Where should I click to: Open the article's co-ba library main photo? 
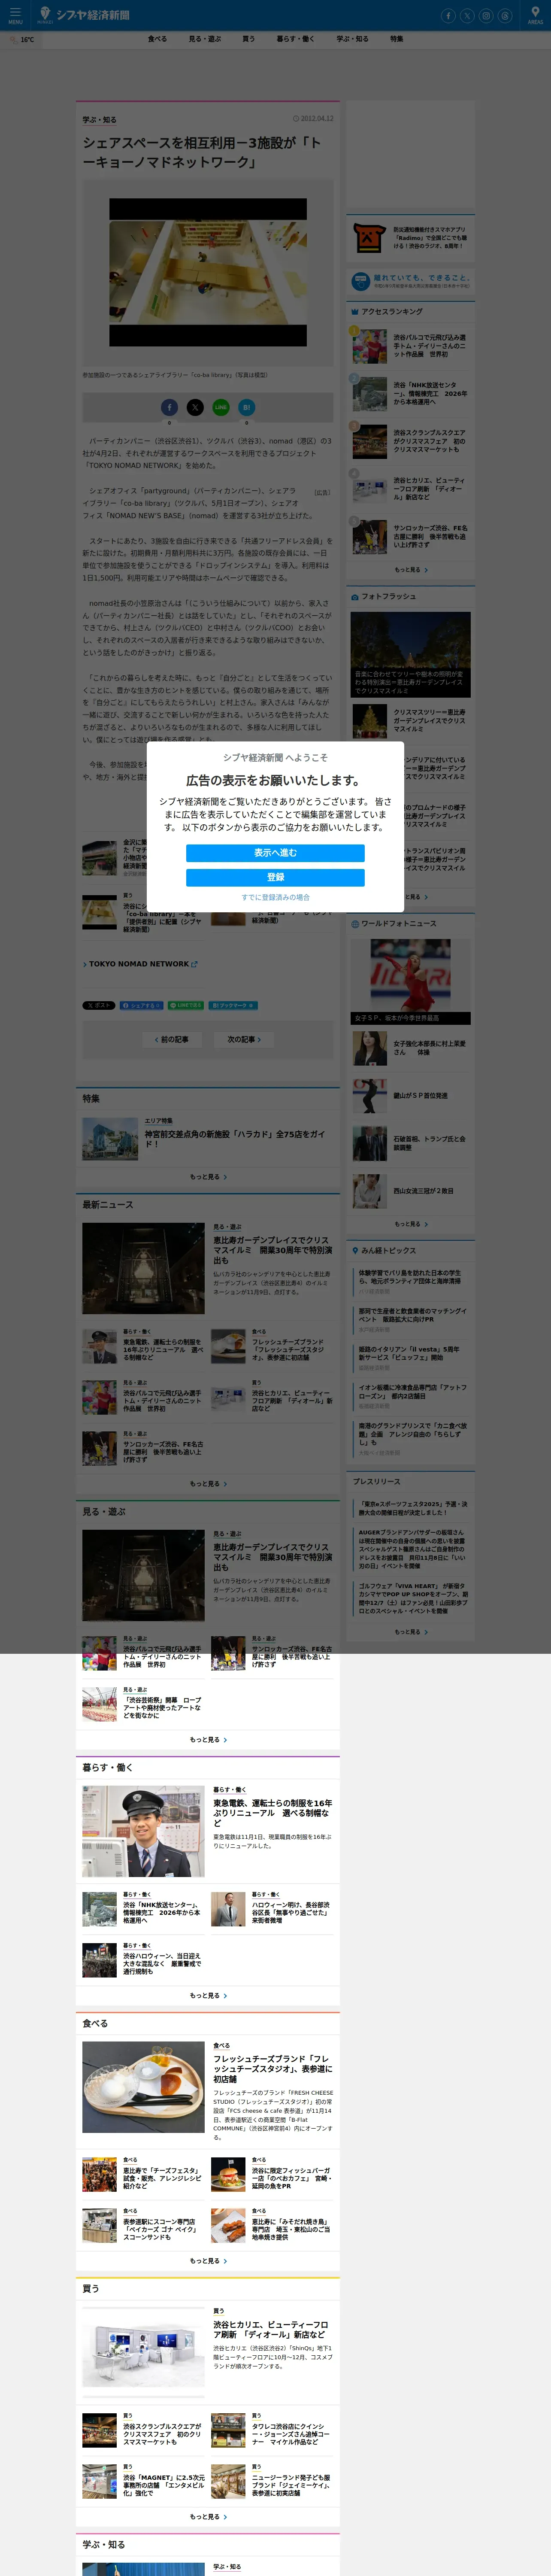click(208, 272)
